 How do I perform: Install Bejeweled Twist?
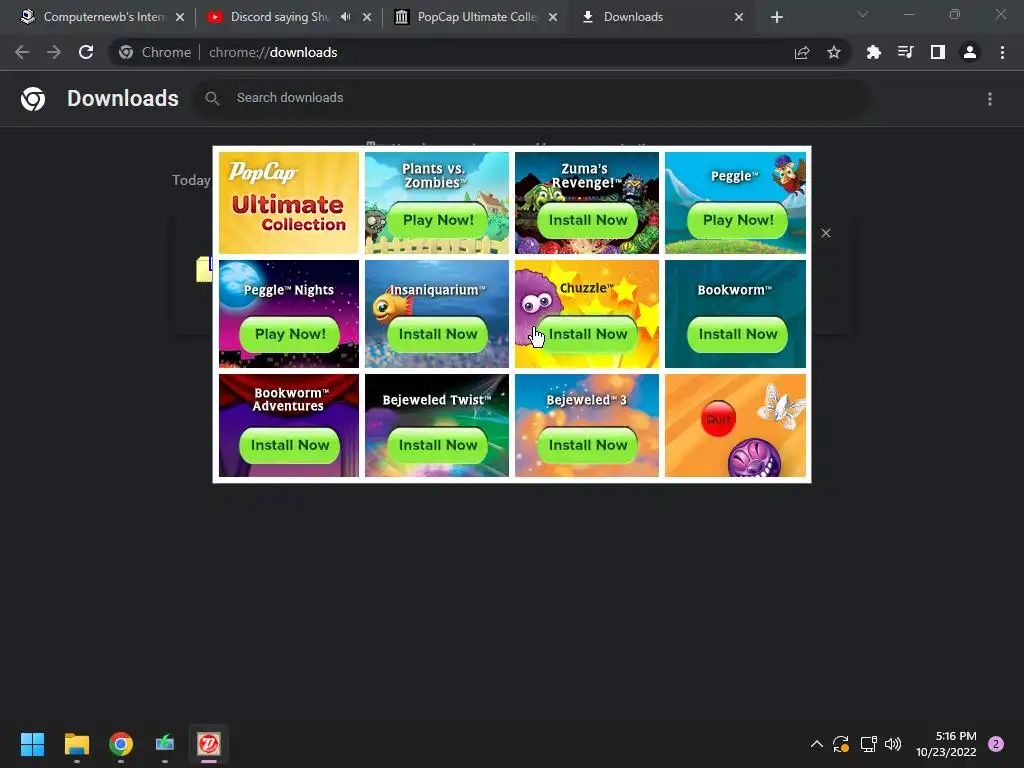click(438, 445)
